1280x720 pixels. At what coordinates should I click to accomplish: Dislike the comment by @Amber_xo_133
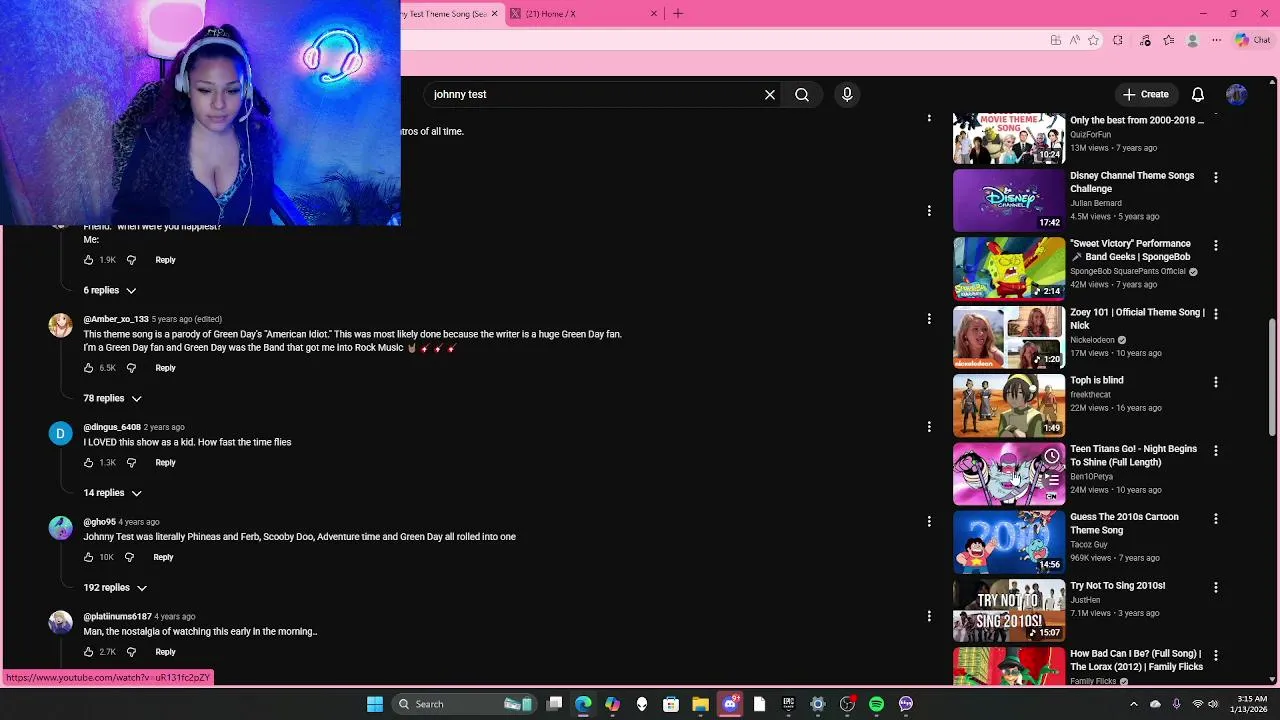[x=131, y=368]
